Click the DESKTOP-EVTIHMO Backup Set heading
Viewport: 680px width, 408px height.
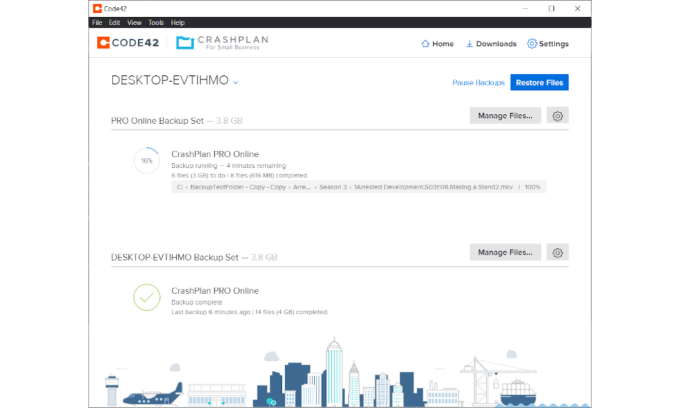175,258
